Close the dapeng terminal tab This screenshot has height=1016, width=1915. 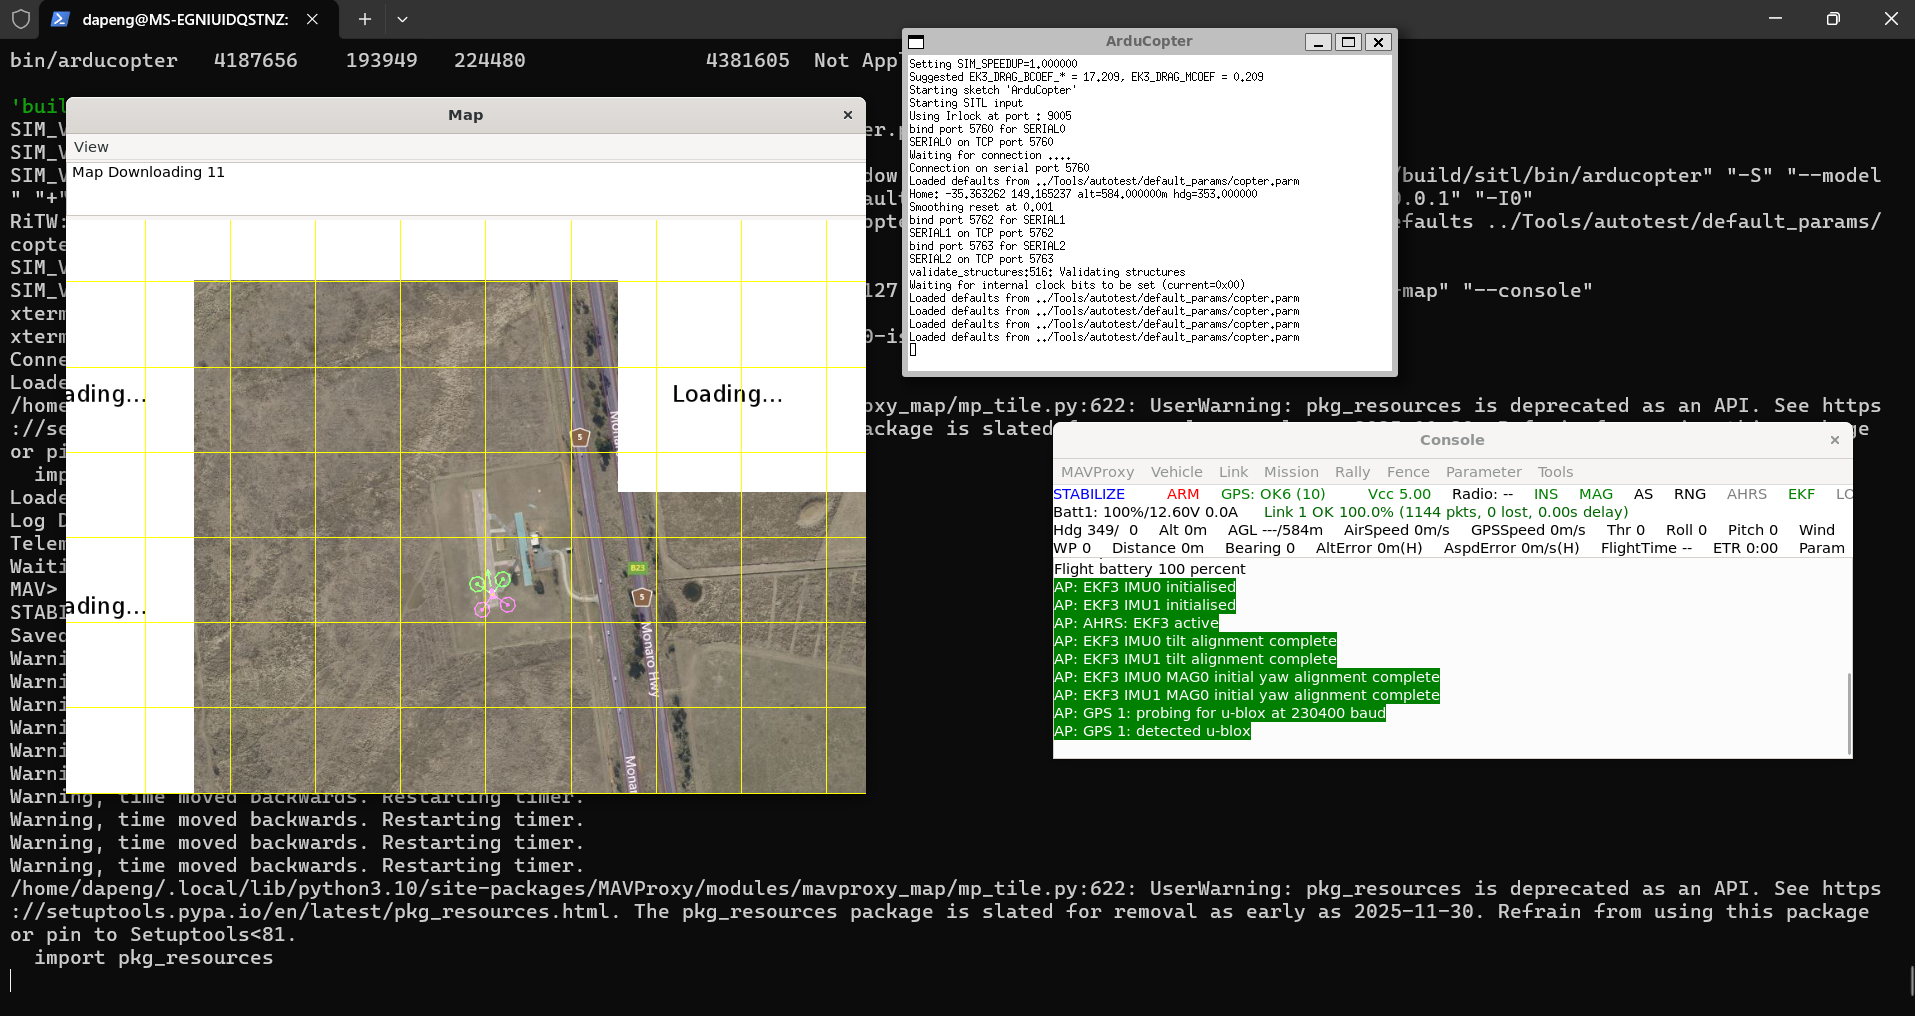tap(313, 19)
